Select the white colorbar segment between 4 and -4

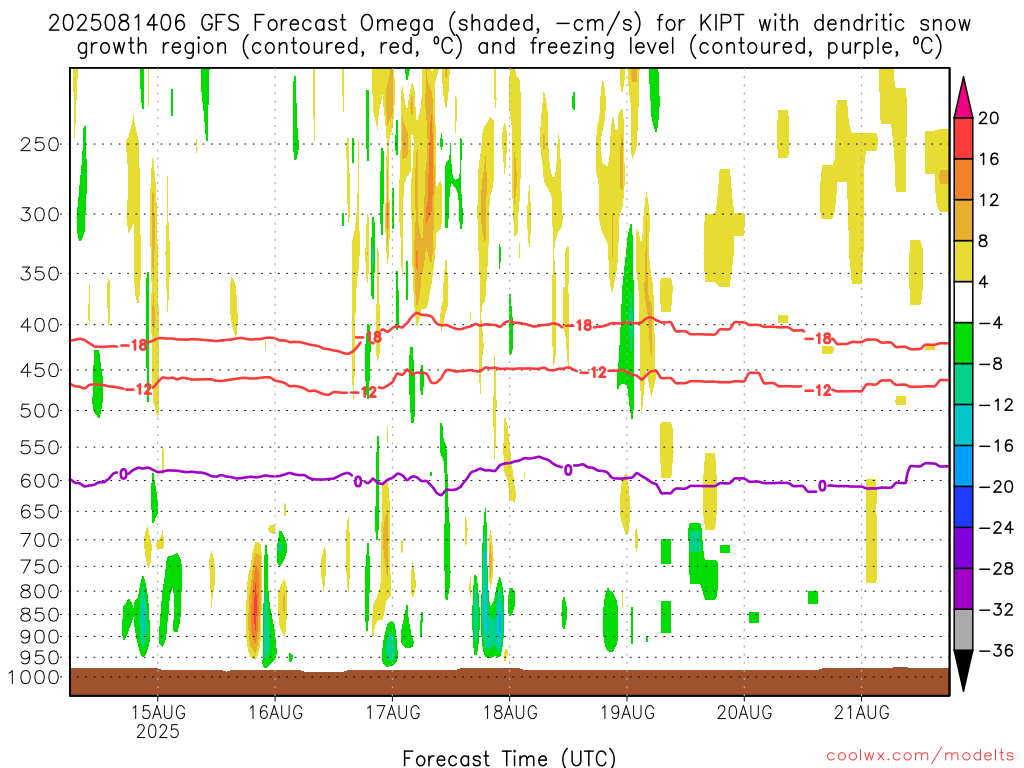click(963, 302)
